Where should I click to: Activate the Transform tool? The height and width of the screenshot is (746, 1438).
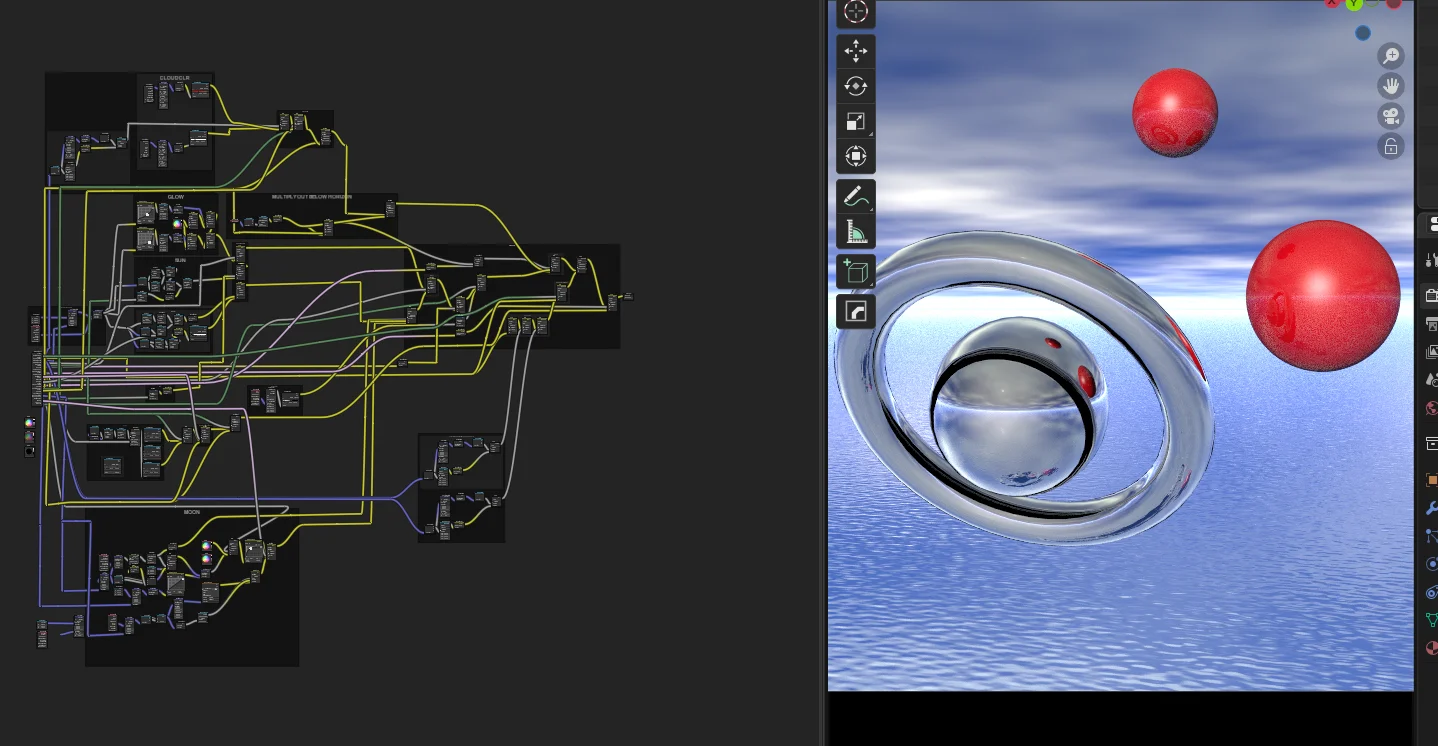pyautogui.click(x=856, y=155)
